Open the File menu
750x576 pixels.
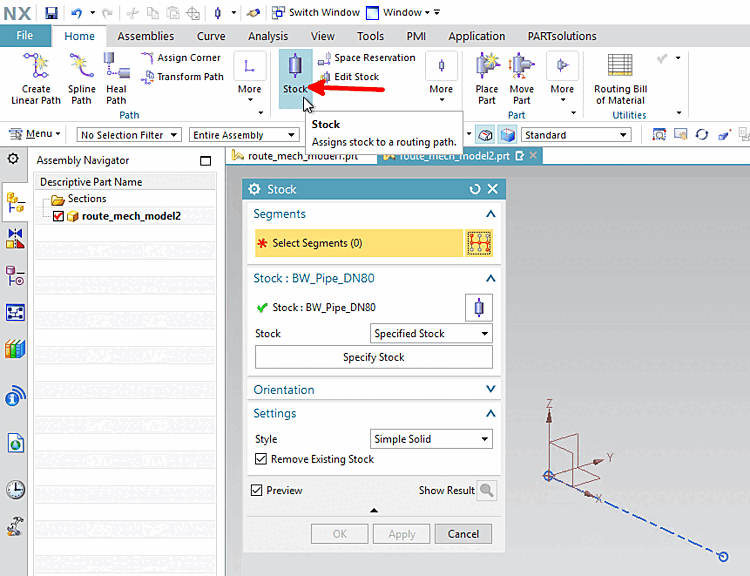[x=25, y=36]
